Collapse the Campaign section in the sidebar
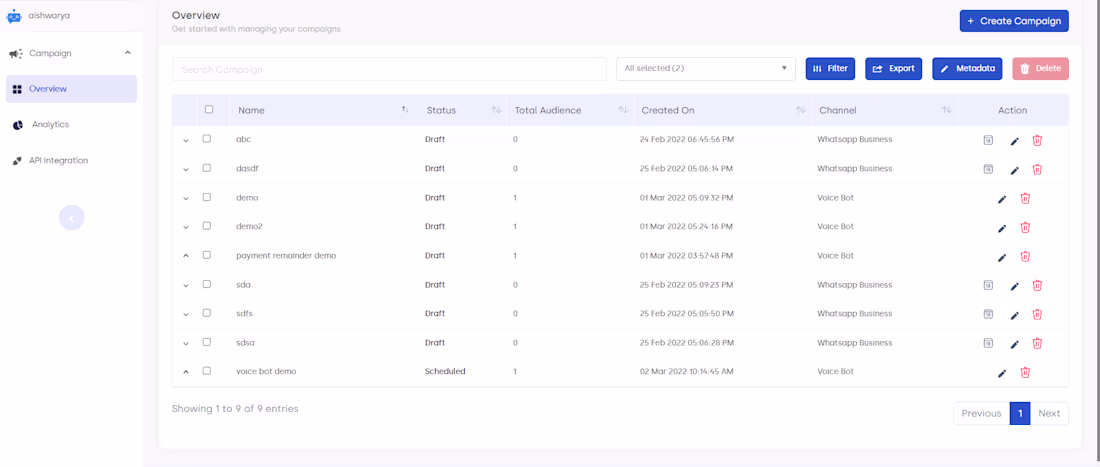 tap(127, 53)
